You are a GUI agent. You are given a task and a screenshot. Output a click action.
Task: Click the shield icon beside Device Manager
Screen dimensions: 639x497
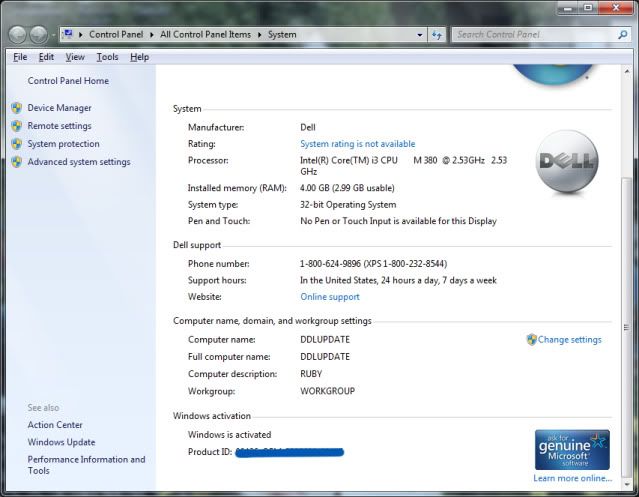(17, 108)
